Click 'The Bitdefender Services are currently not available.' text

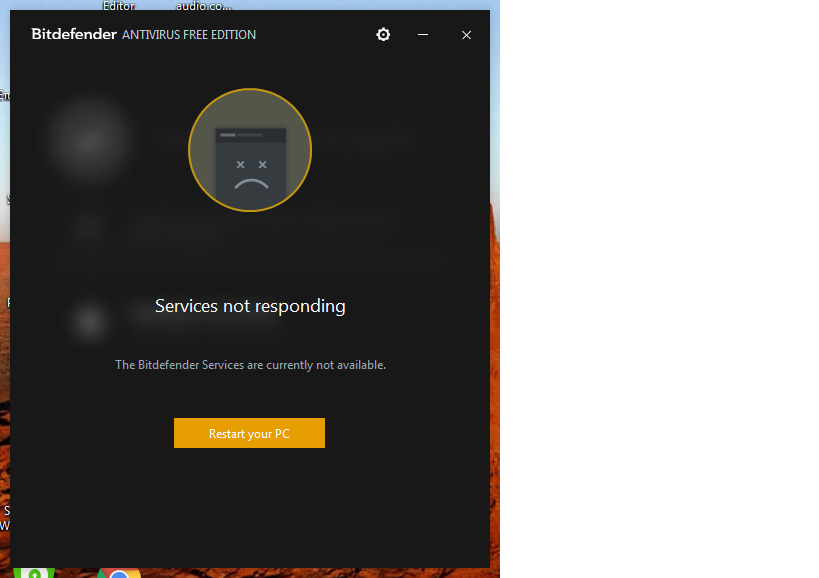(250, 365)
